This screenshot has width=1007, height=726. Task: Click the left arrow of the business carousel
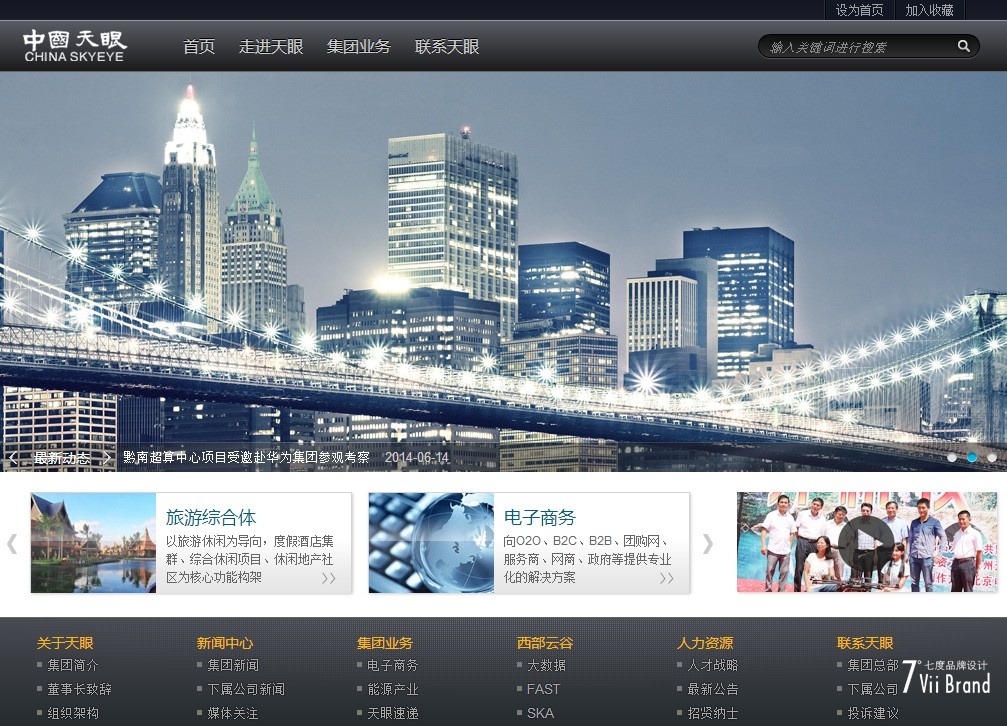click(12, 543)
